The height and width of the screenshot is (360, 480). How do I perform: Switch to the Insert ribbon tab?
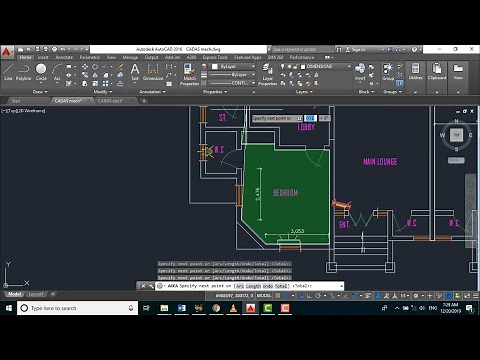[x=43, y=57]
